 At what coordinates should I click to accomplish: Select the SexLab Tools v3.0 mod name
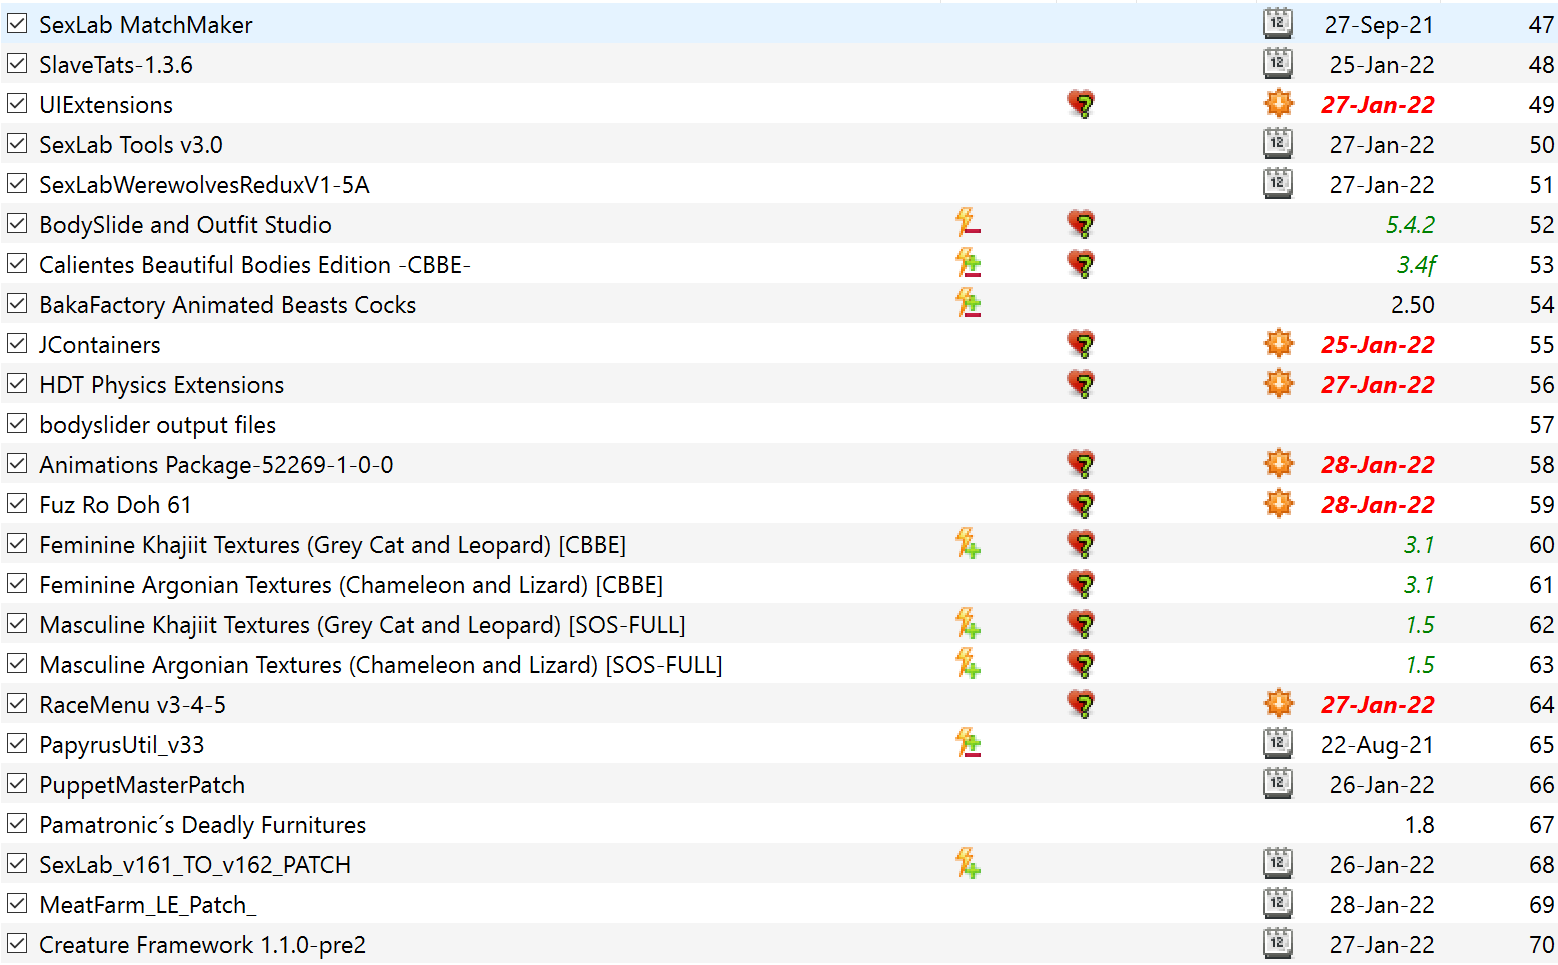coord(131,144)
